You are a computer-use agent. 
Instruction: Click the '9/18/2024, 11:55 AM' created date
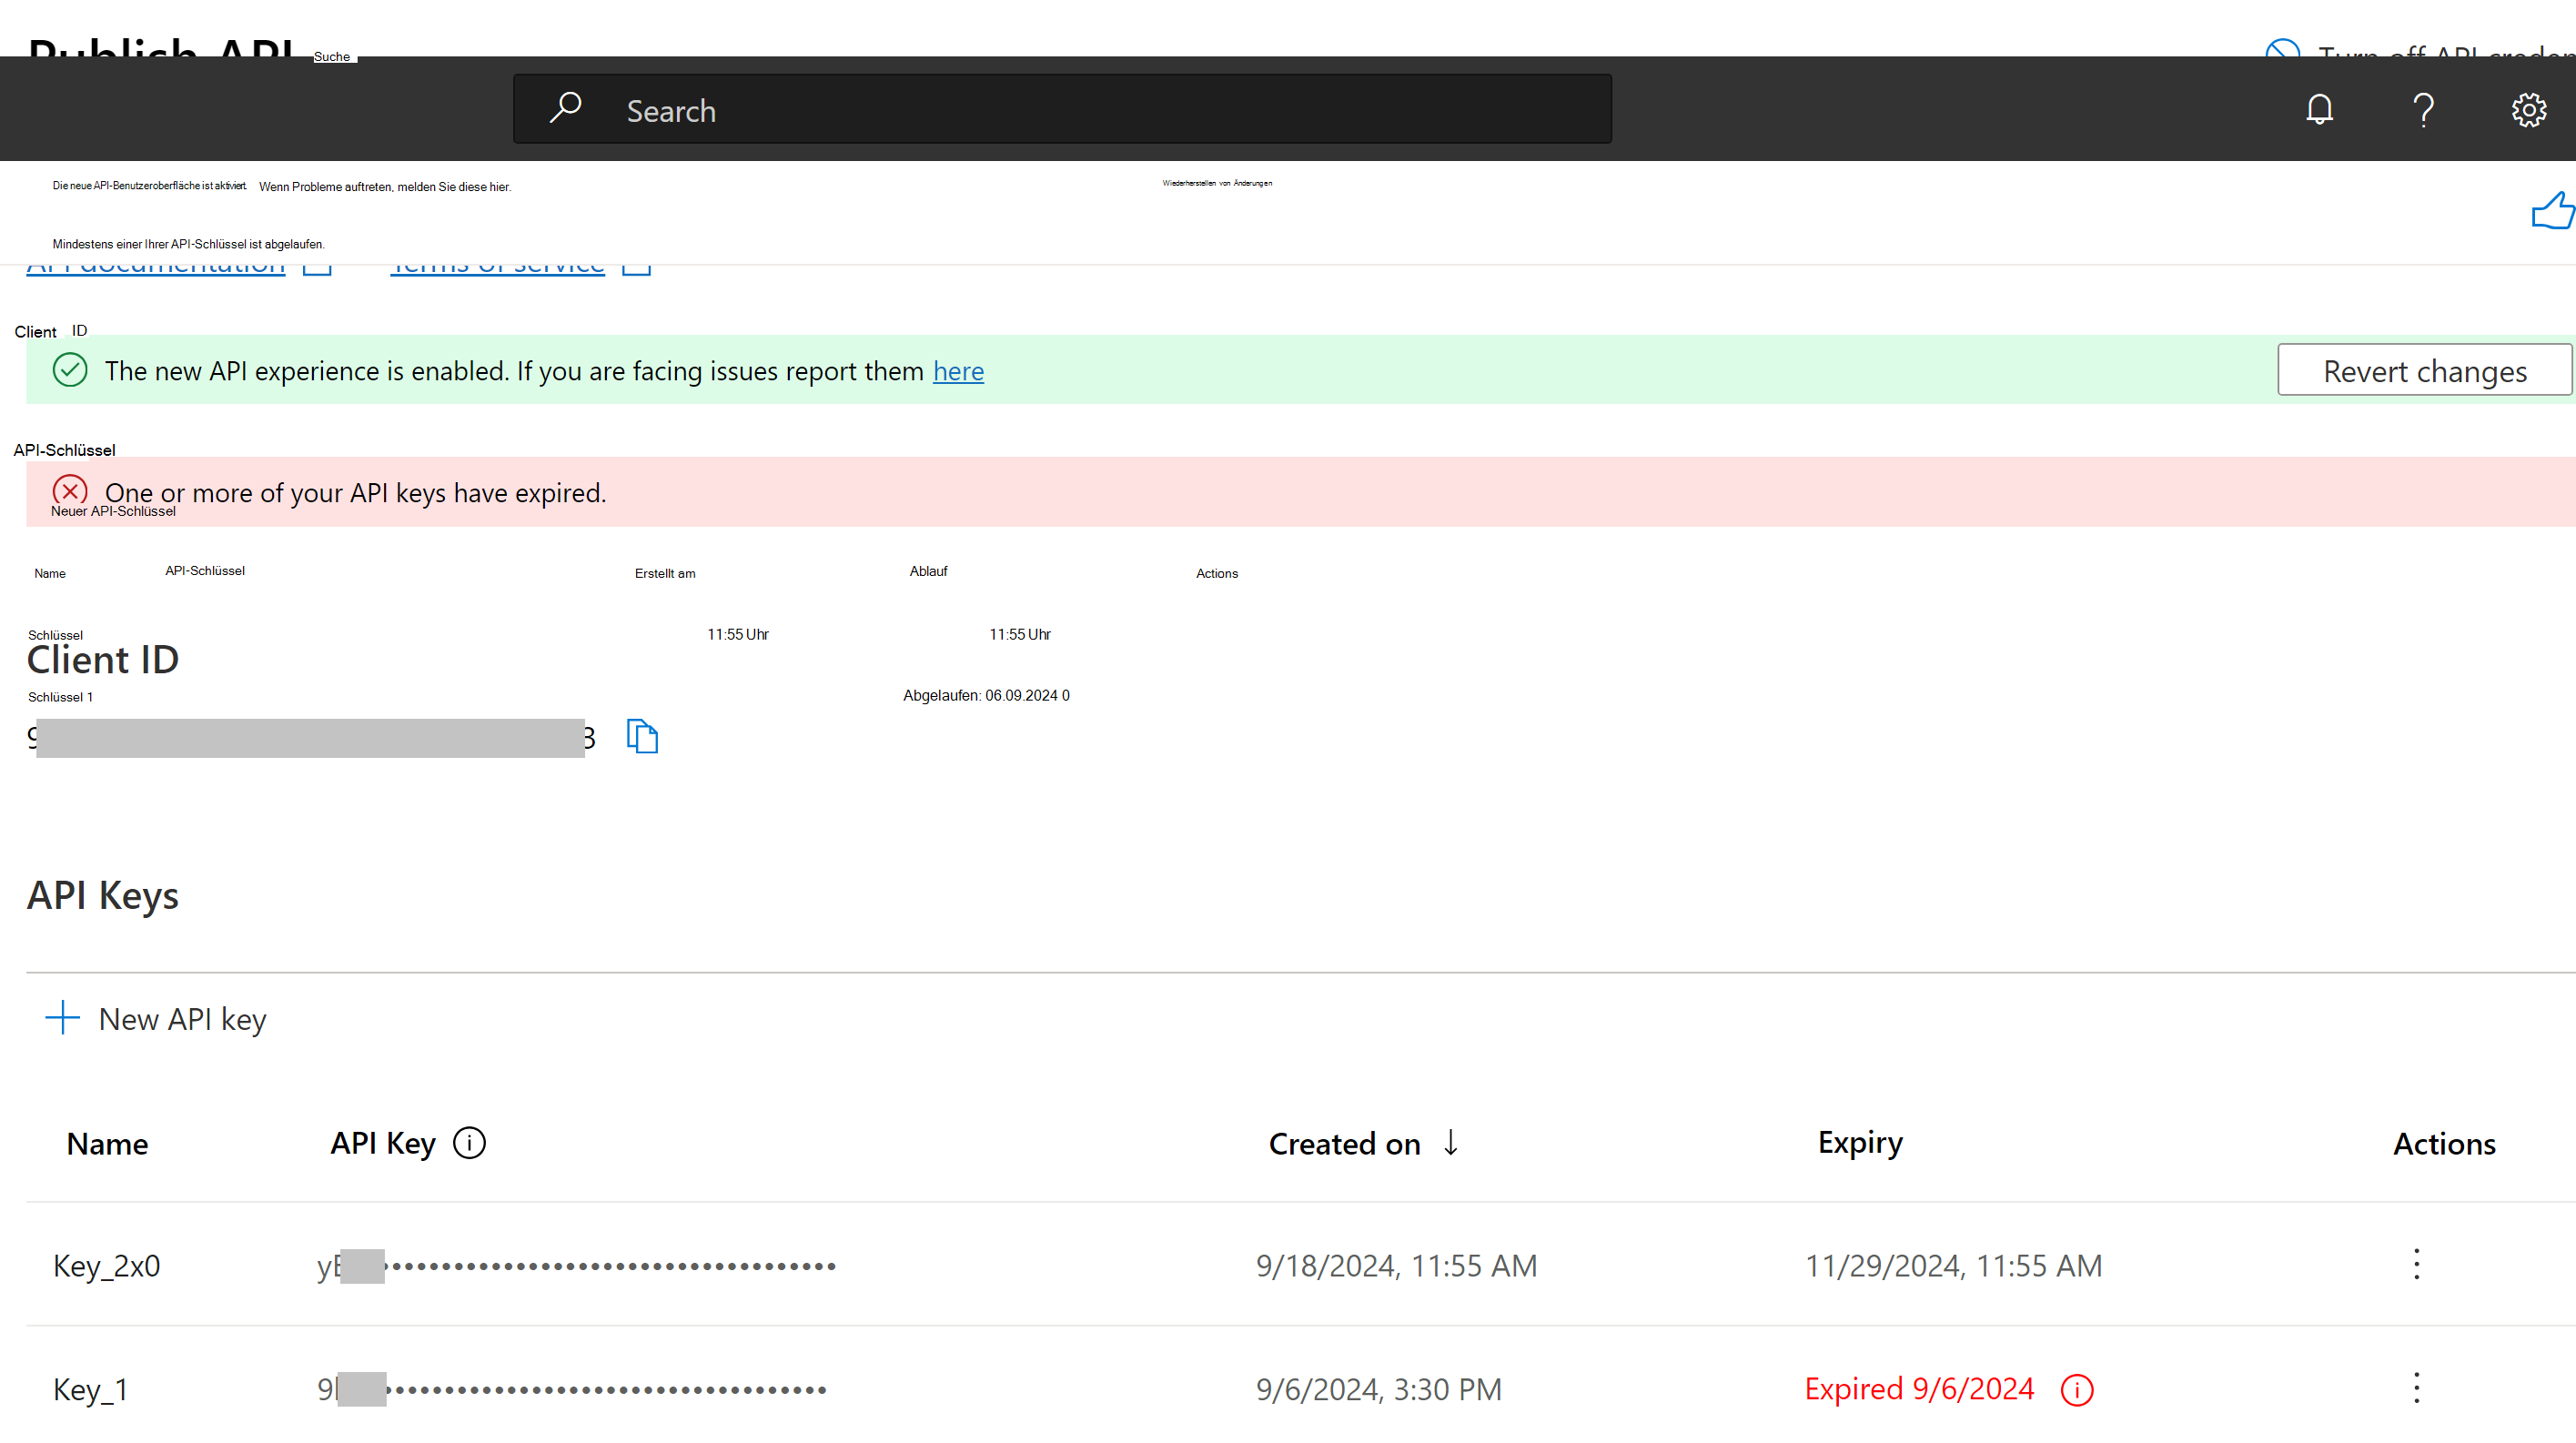coord(1396,1266)
